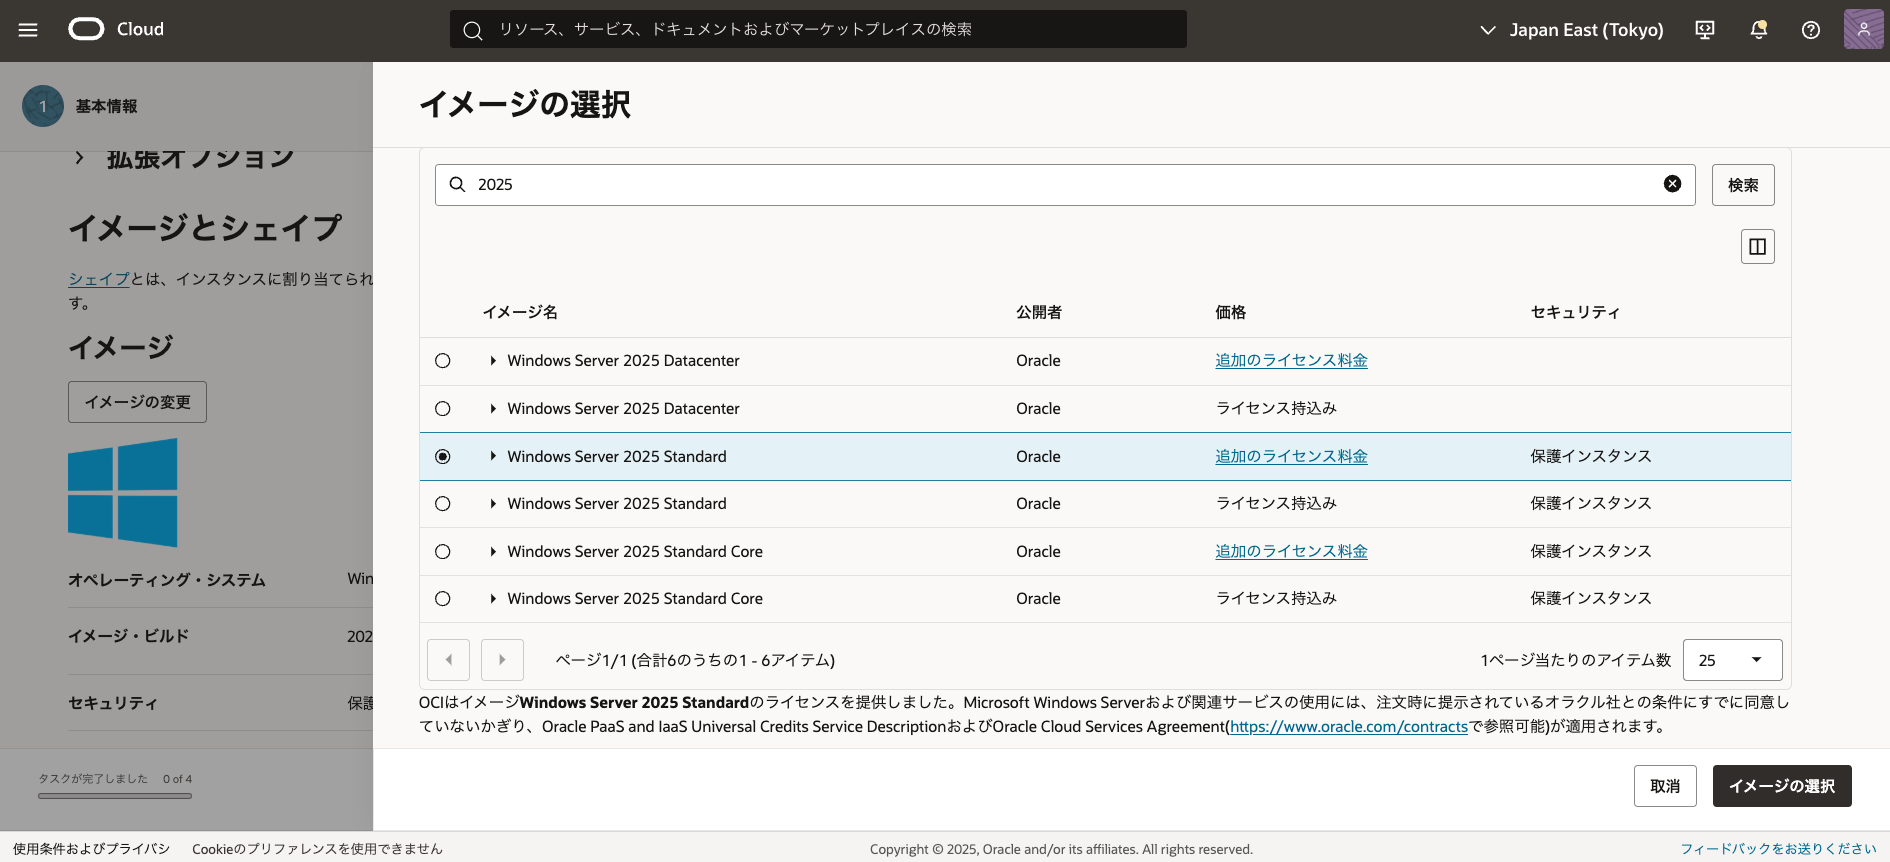Select Windows Server 2025 Standard with 追加のライセンス料金
Screen dimensions: 1890x862
(x=443, y=457)
